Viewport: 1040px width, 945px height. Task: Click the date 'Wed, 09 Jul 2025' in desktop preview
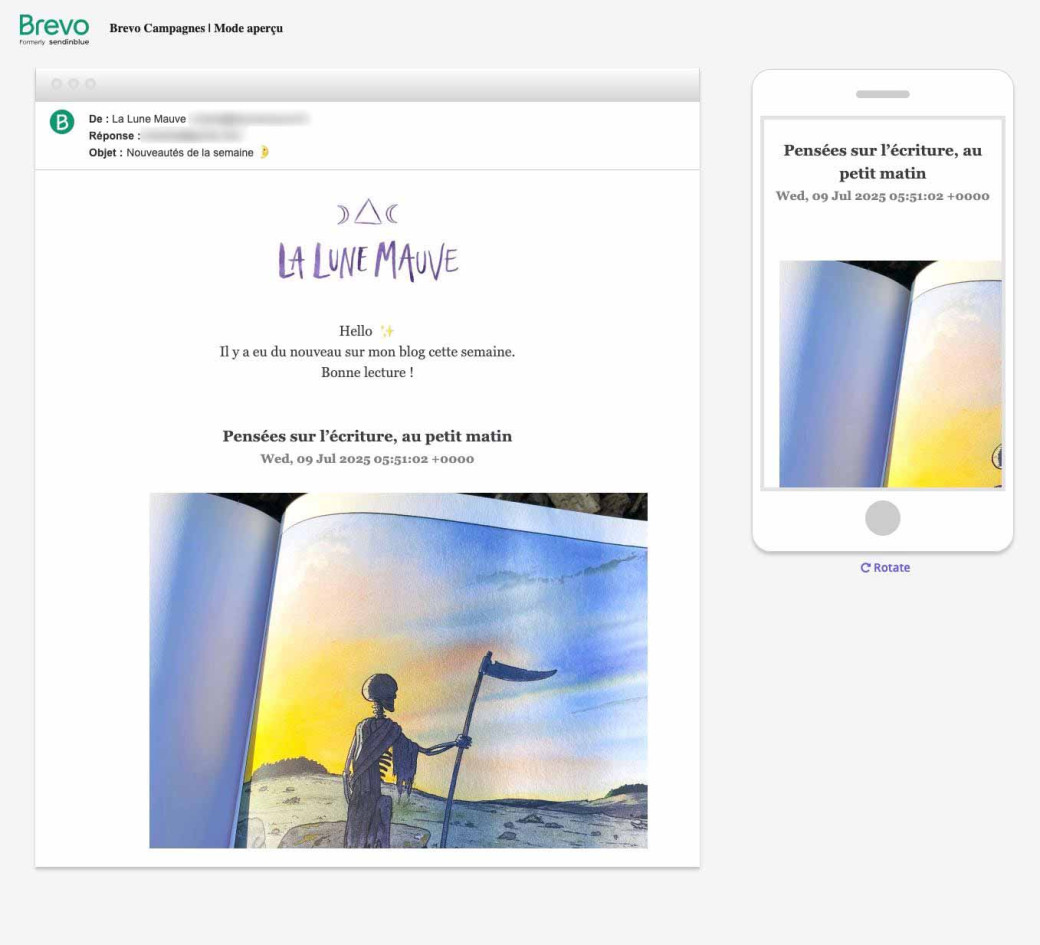coord(367,459)
